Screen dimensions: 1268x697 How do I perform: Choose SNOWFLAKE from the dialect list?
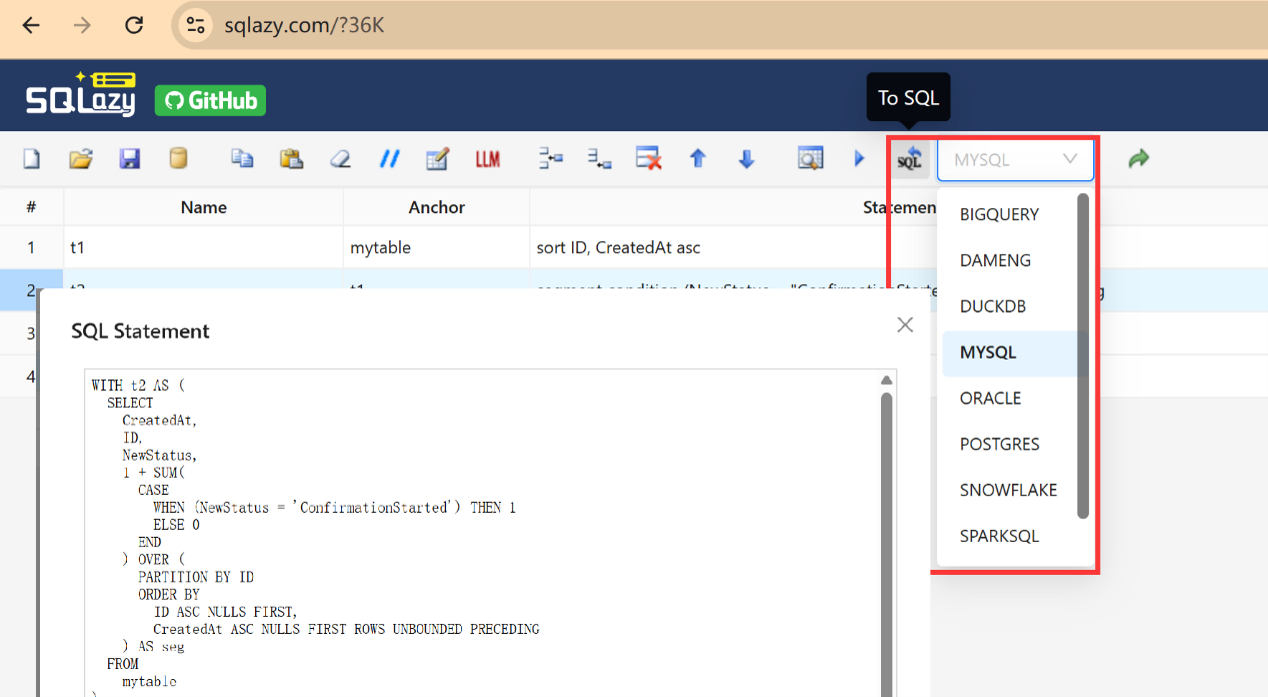(1010, 490)
